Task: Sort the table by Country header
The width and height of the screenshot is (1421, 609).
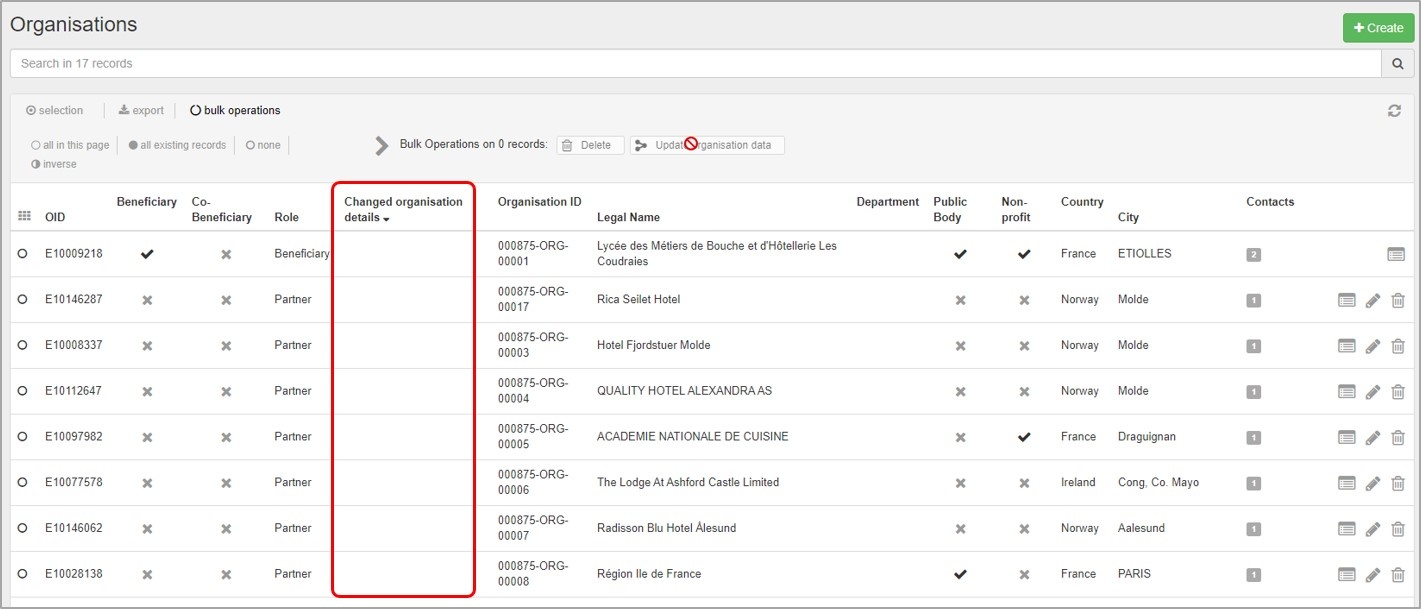Action: (1082, 202)
